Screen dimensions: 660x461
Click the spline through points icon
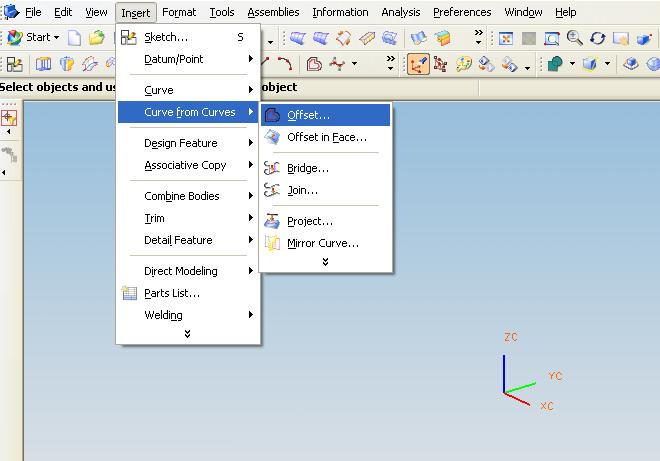click(x=337, y=64)
